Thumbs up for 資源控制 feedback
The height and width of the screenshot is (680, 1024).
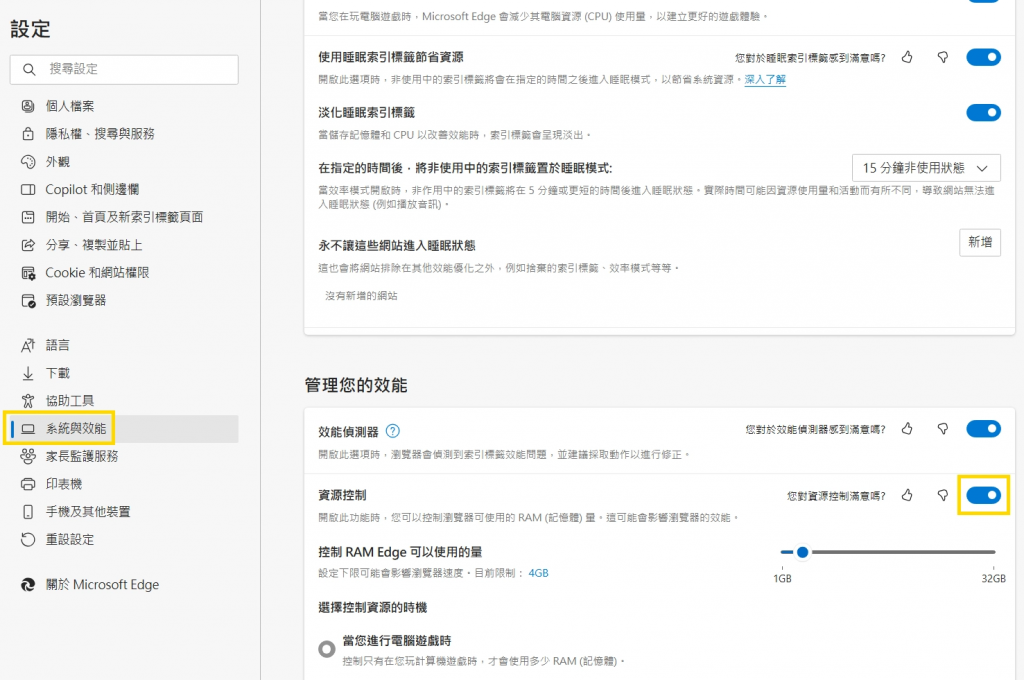pyautogui.click(x=907, y=496)
